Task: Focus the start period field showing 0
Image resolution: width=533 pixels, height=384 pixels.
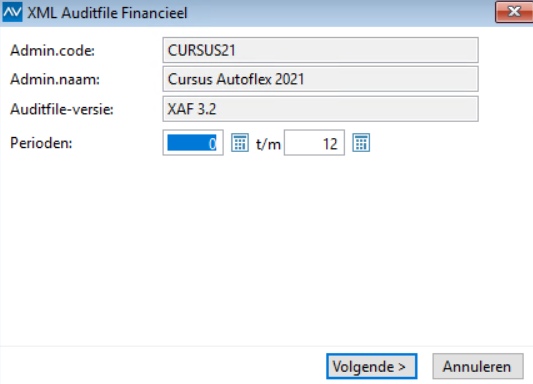Action: (193, 143)
